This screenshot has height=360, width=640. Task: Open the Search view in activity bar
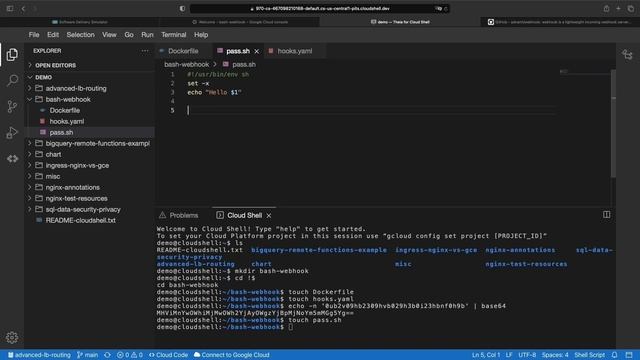pyautogui.click(x=12, y=80)
